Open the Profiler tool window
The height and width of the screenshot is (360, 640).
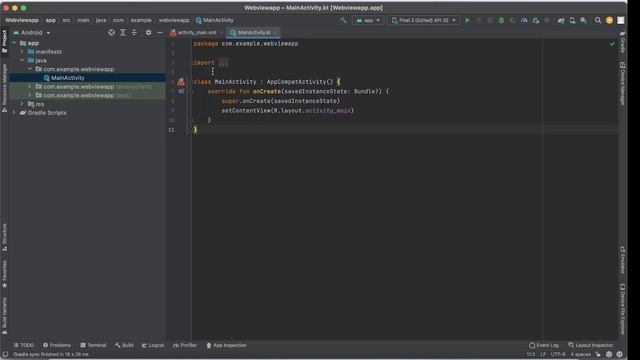click(x=184, y=345)
